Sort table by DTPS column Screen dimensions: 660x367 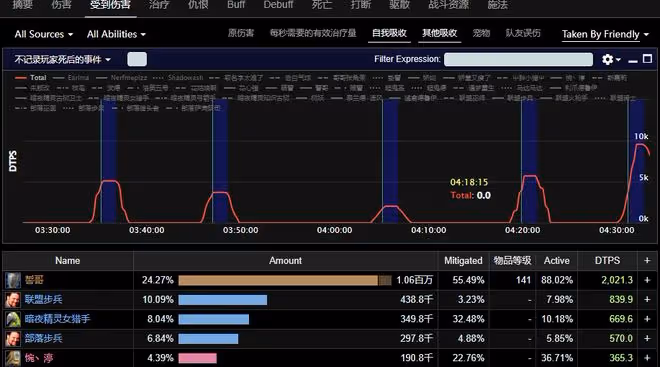[607, 261]
